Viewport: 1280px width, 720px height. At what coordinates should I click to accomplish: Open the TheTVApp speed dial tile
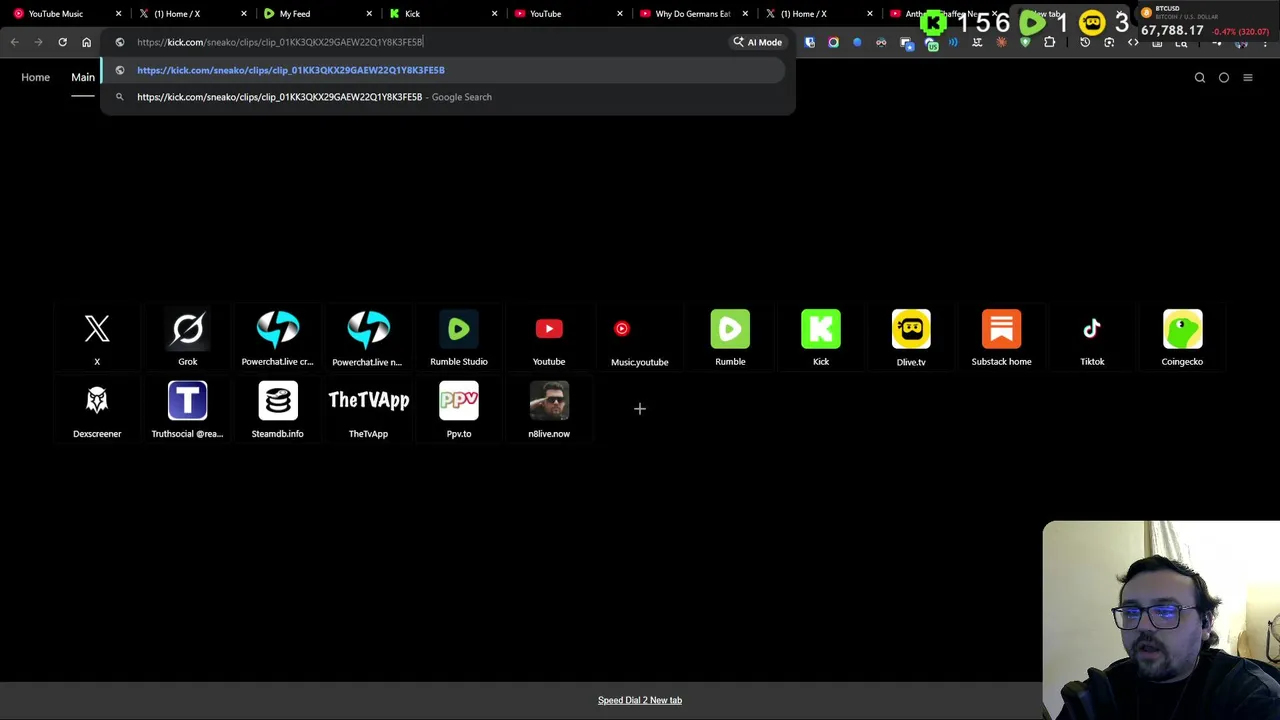pos(368,410)
